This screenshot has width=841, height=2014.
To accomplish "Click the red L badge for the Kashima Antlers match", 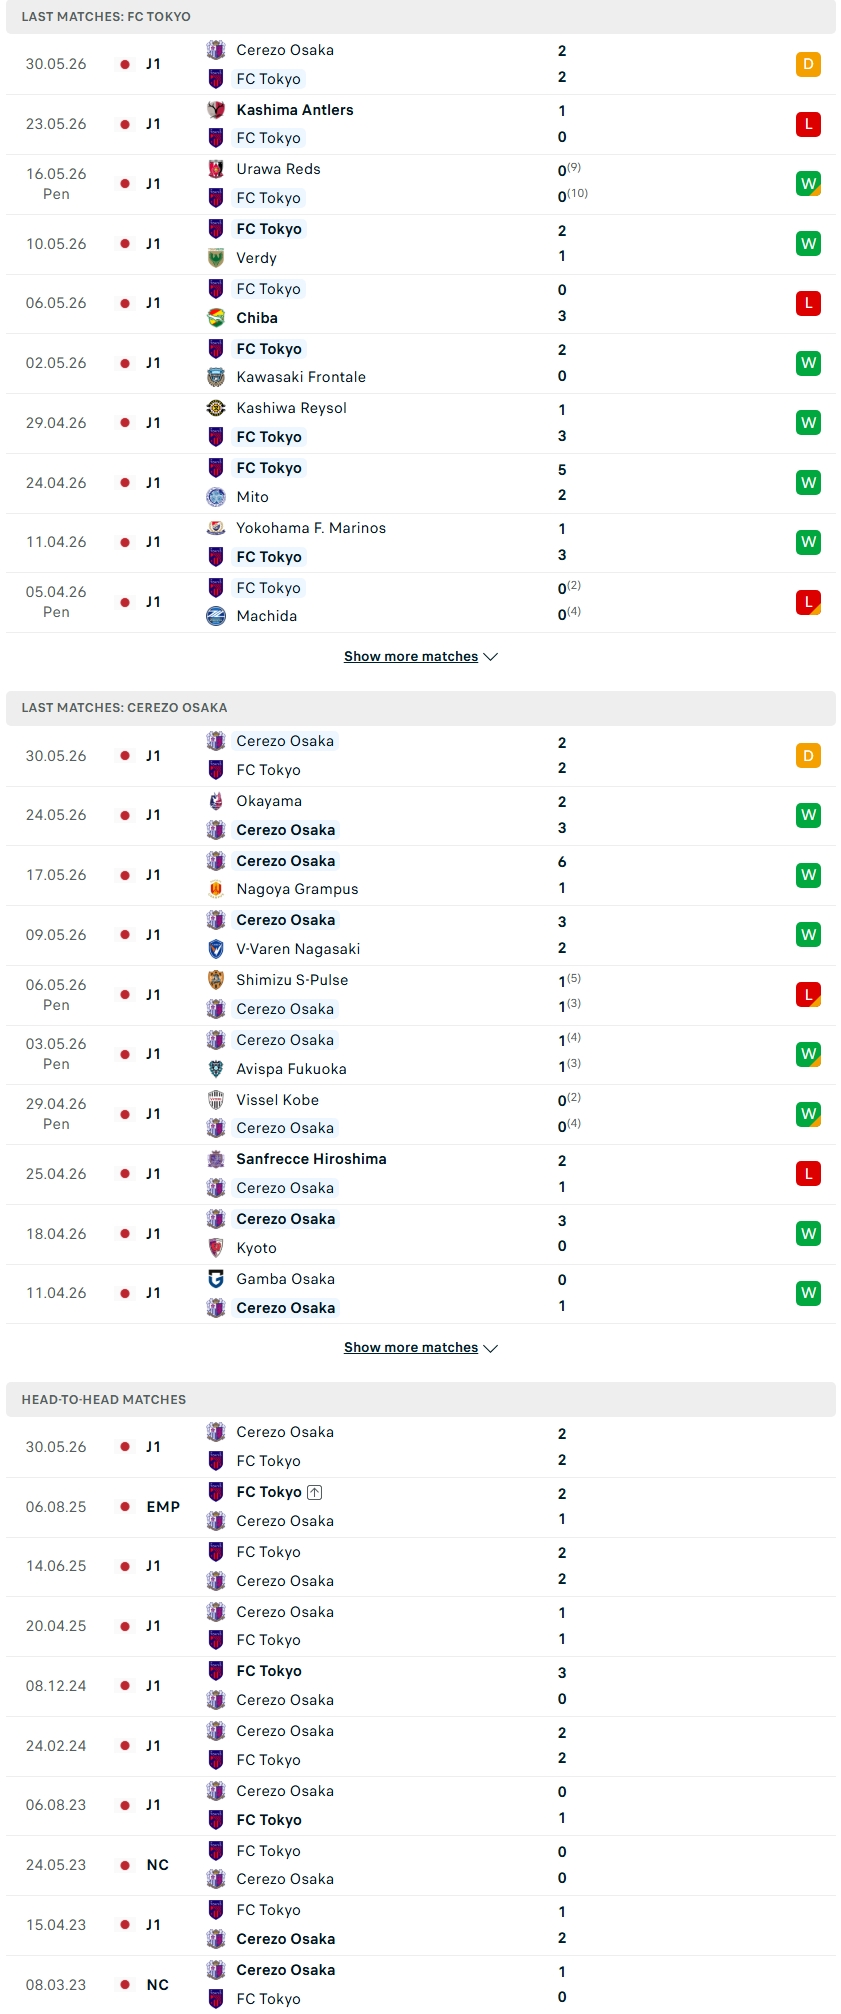I will coord(808,124).
